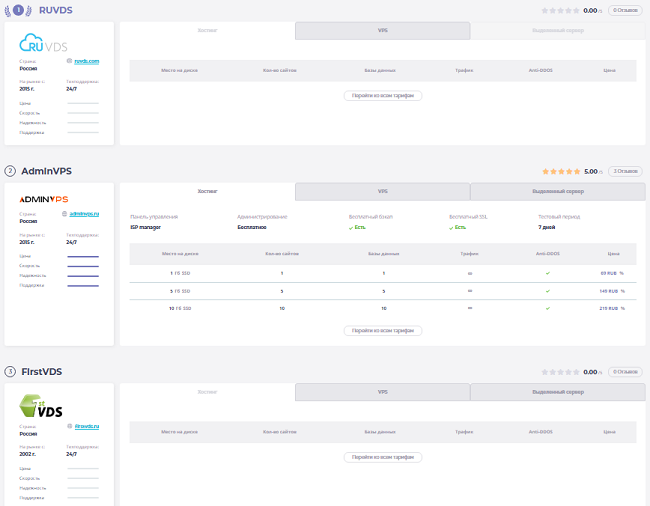
Task: Click the globe icon beside ruvds.com
Action: point(69,61)
